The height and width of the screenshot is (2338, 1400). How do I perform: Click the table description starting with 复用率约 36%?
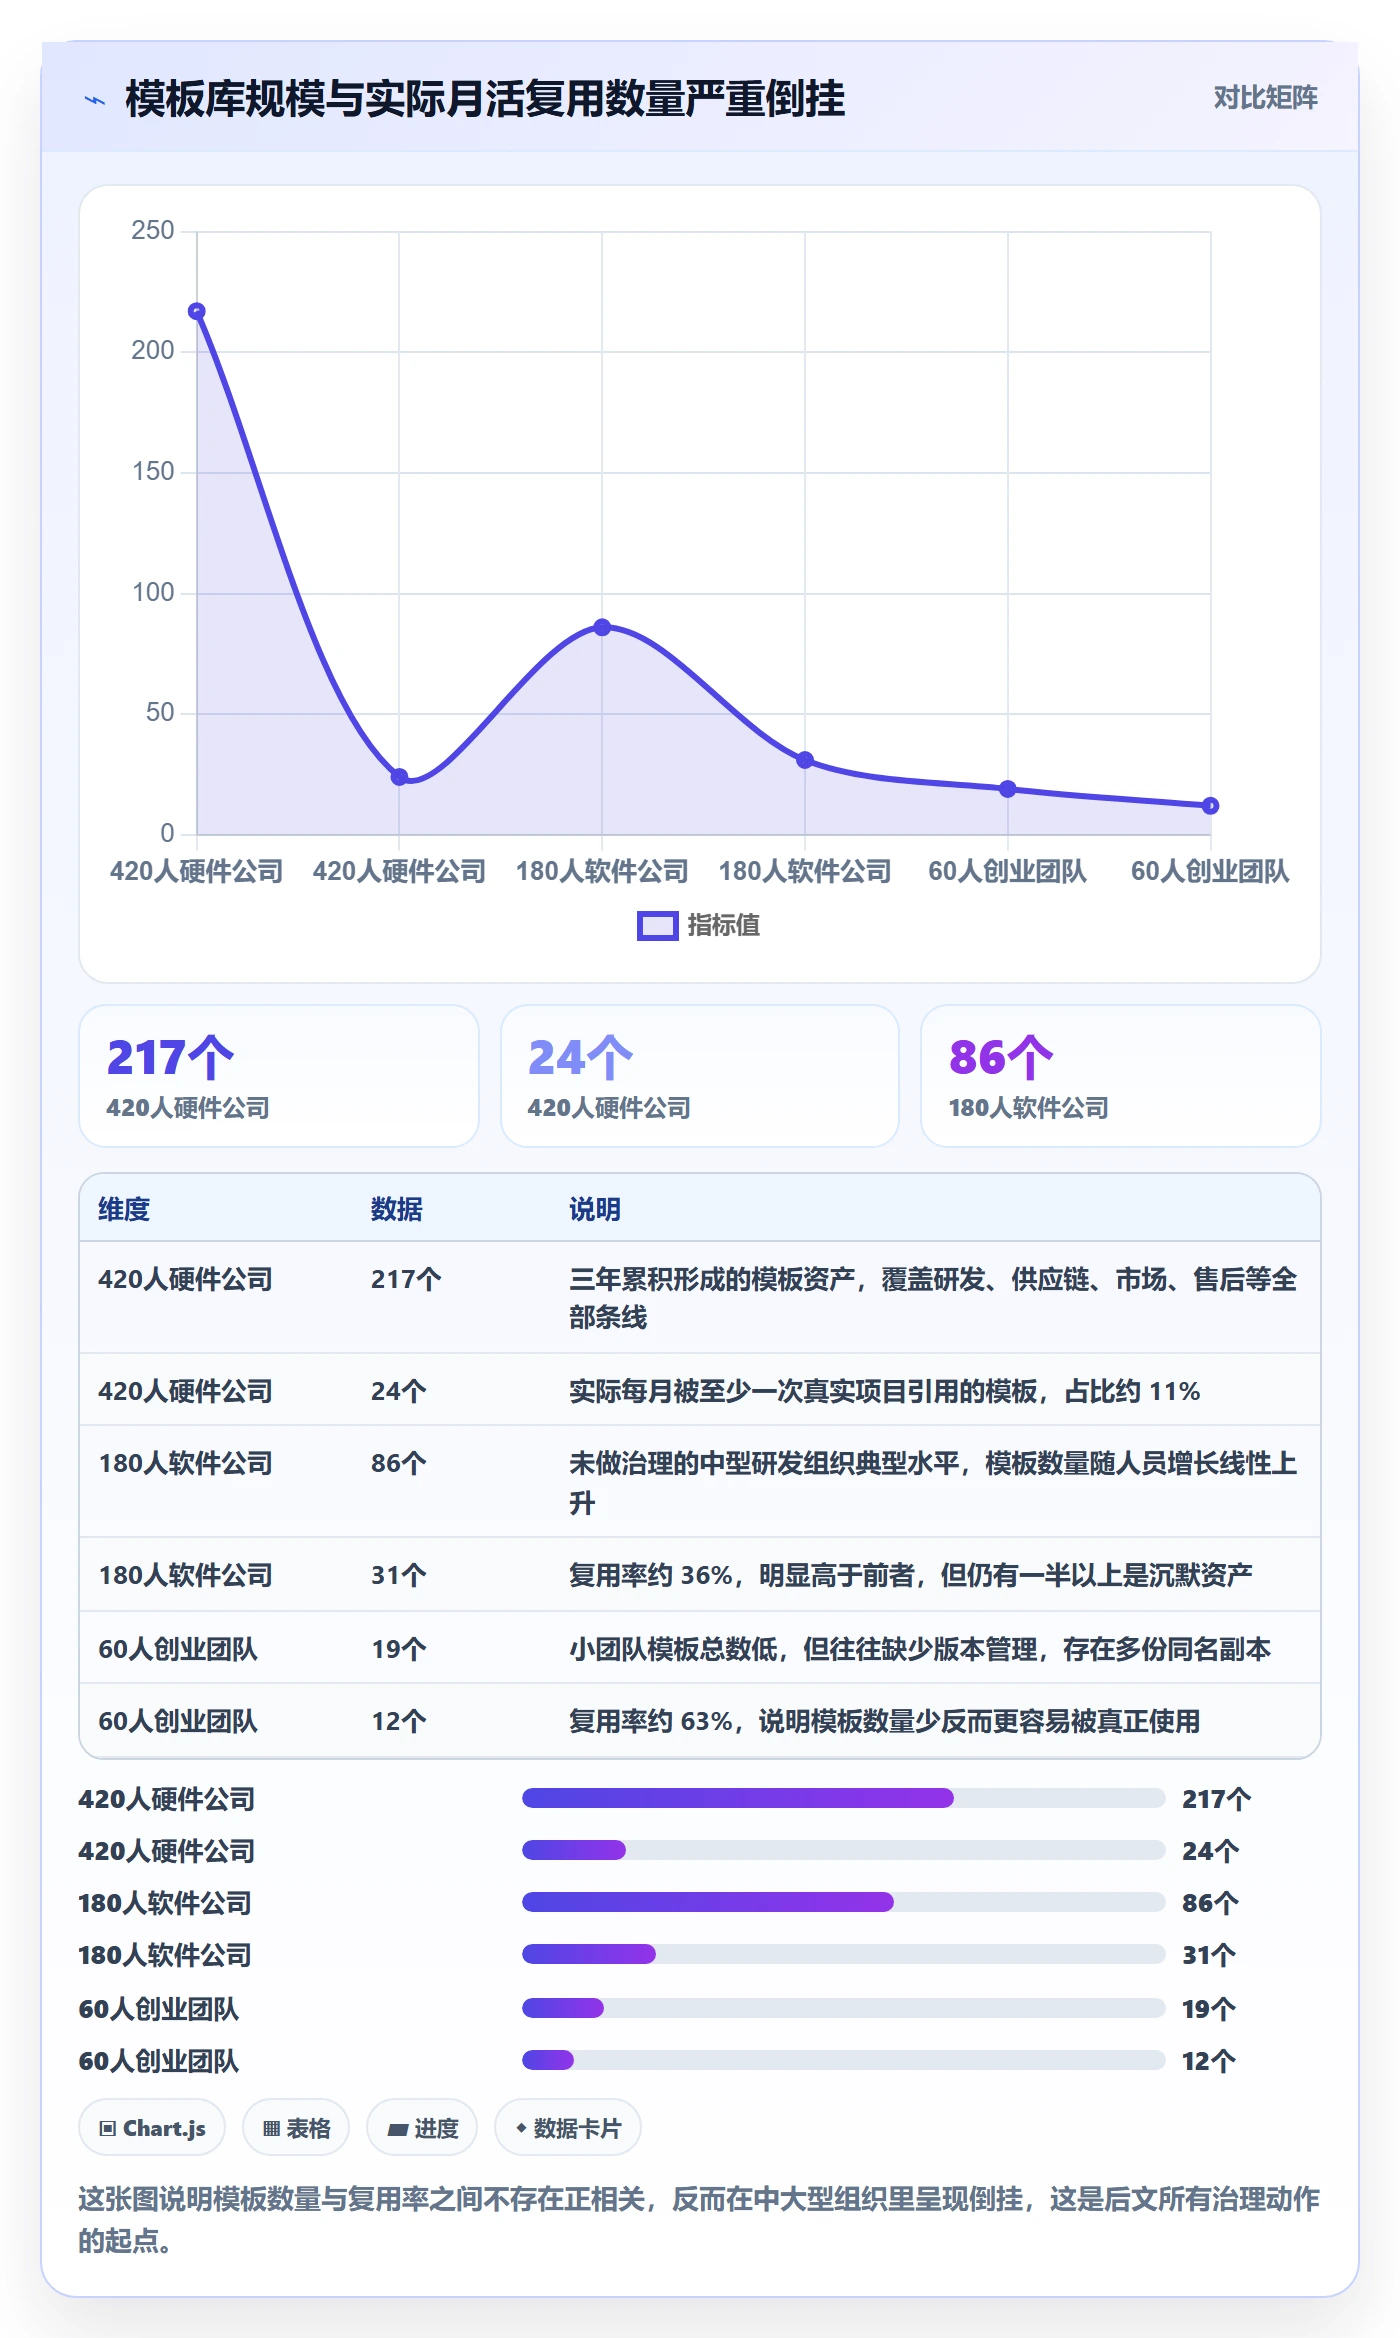coord(911,1575)
